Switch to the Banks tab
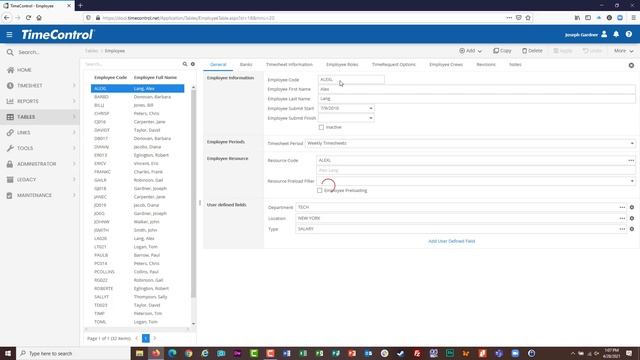The height and width of the screenshot is (360, 640). click(x=246, y=64)
